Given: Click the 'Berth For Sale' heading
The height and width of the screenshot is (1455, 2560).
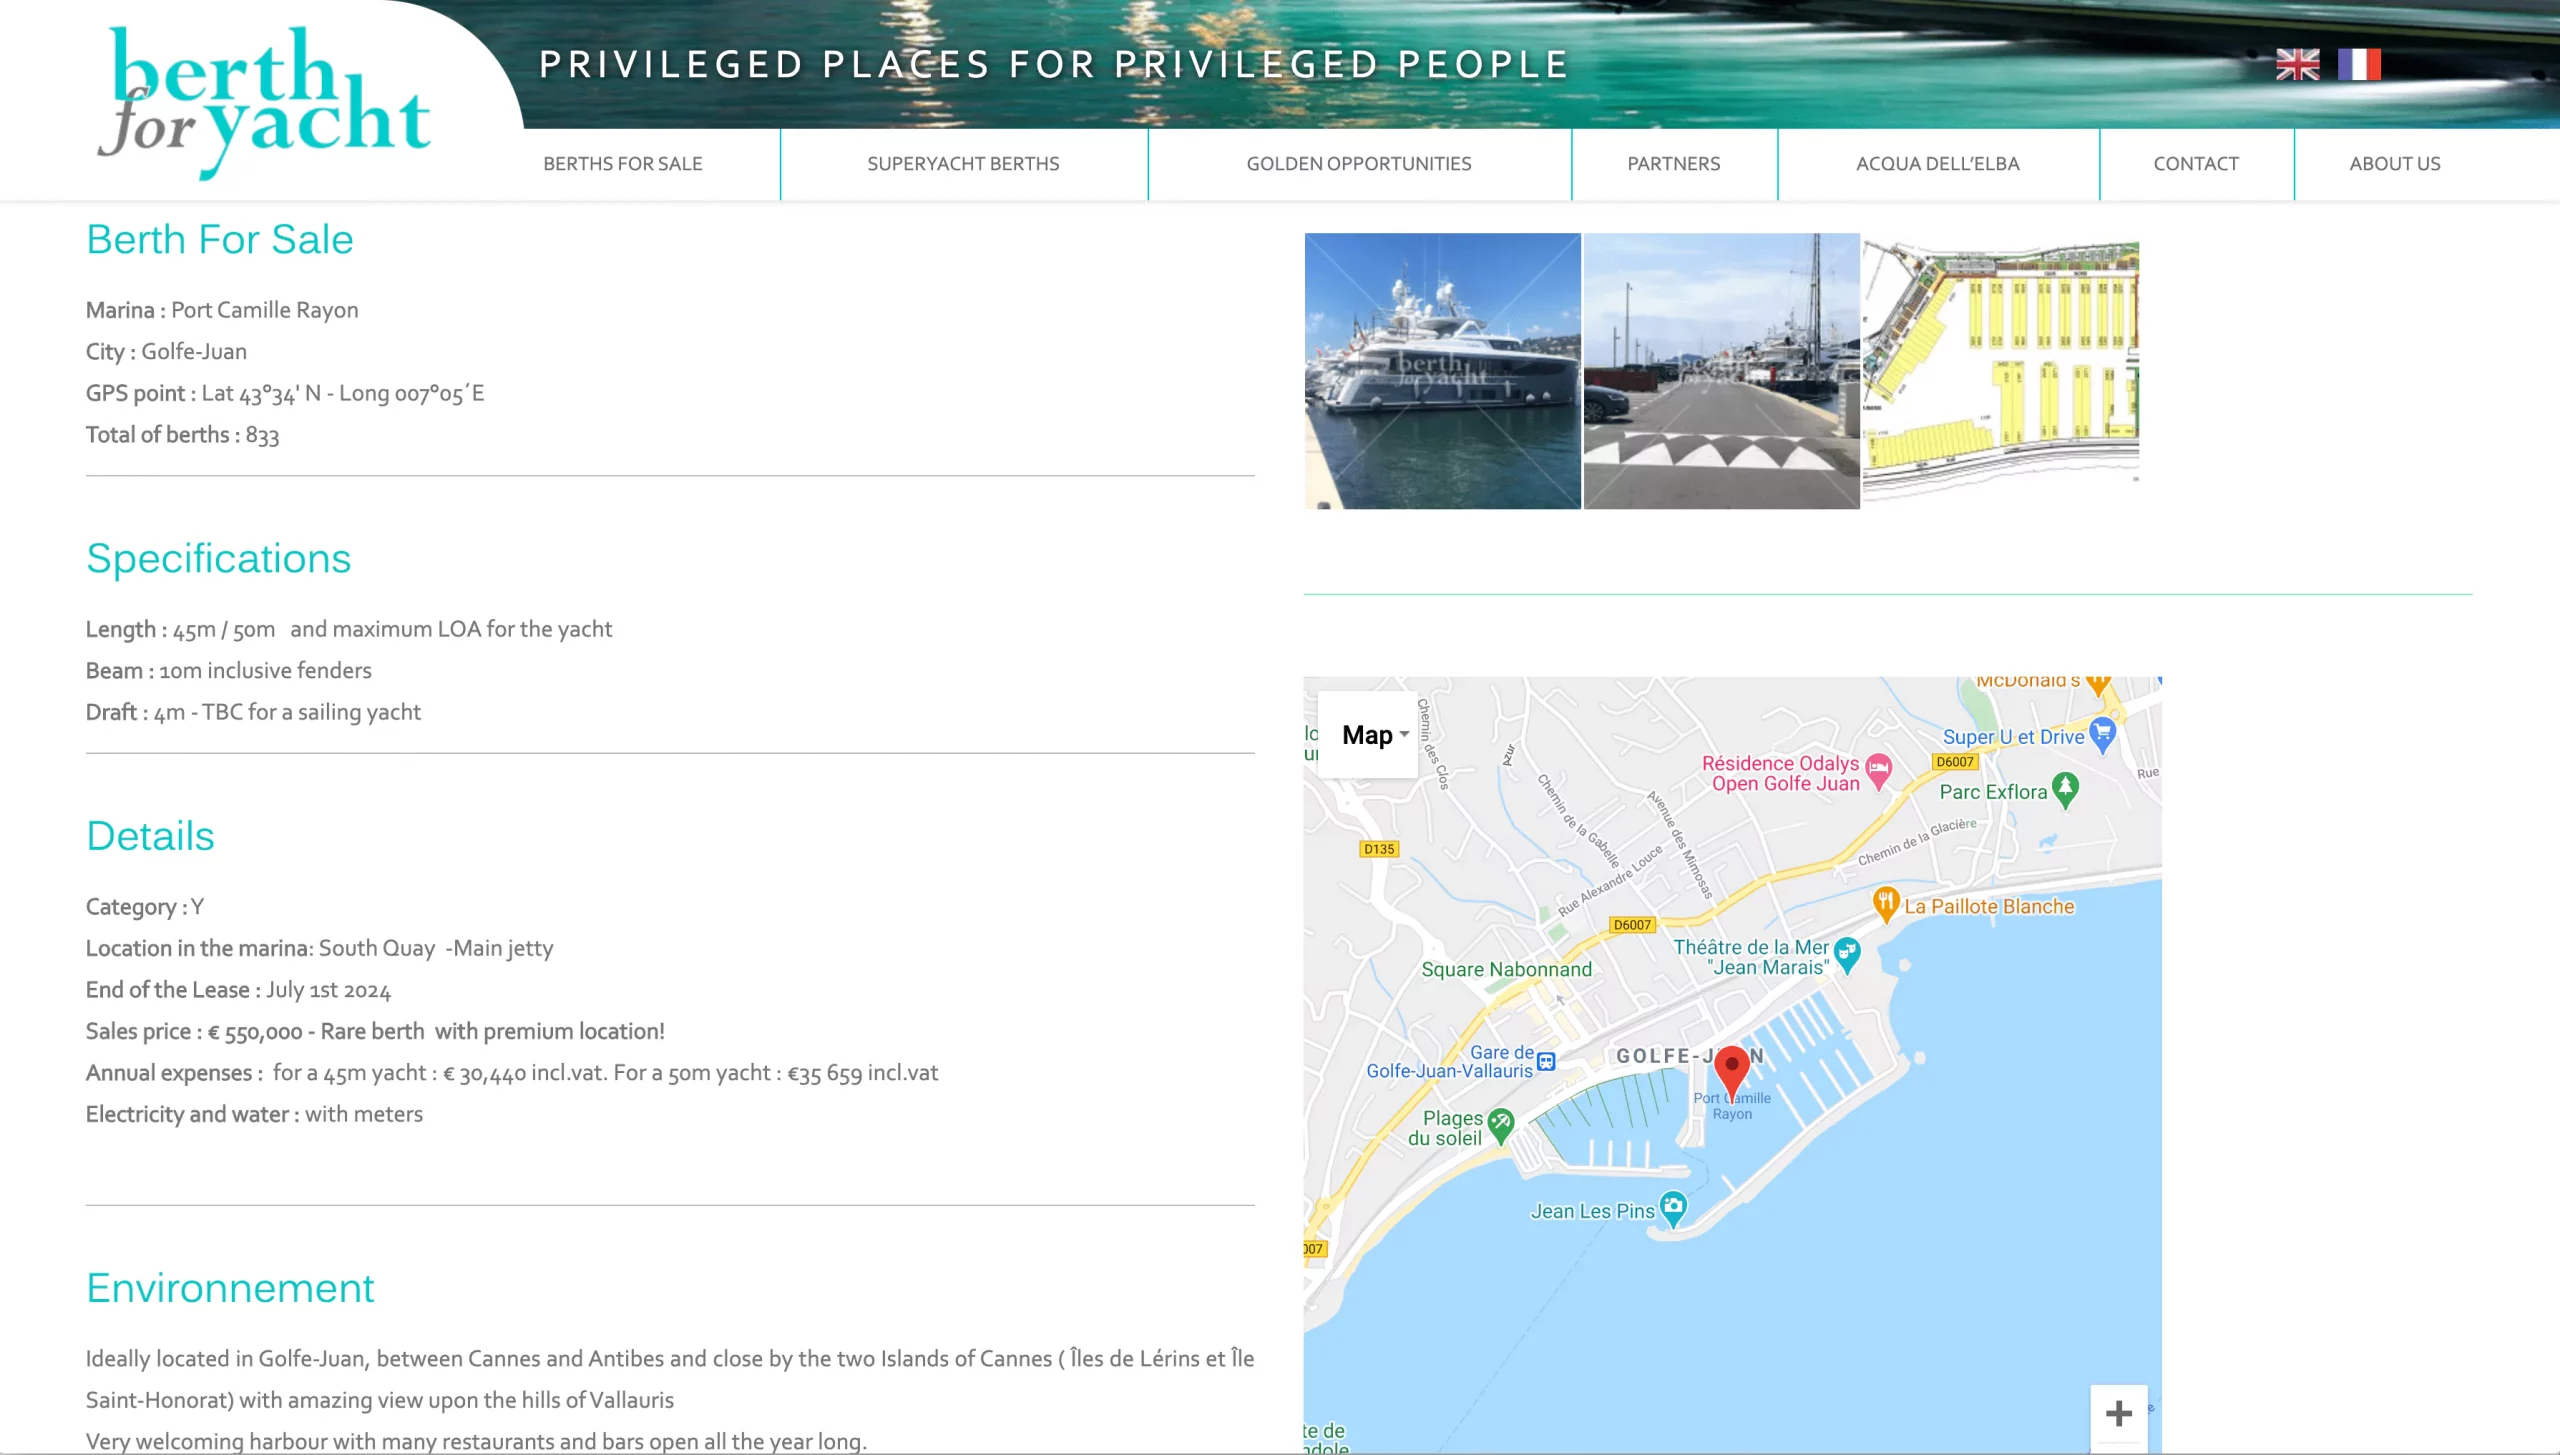Looking at the screenshot, I should (x=220, y=240).
